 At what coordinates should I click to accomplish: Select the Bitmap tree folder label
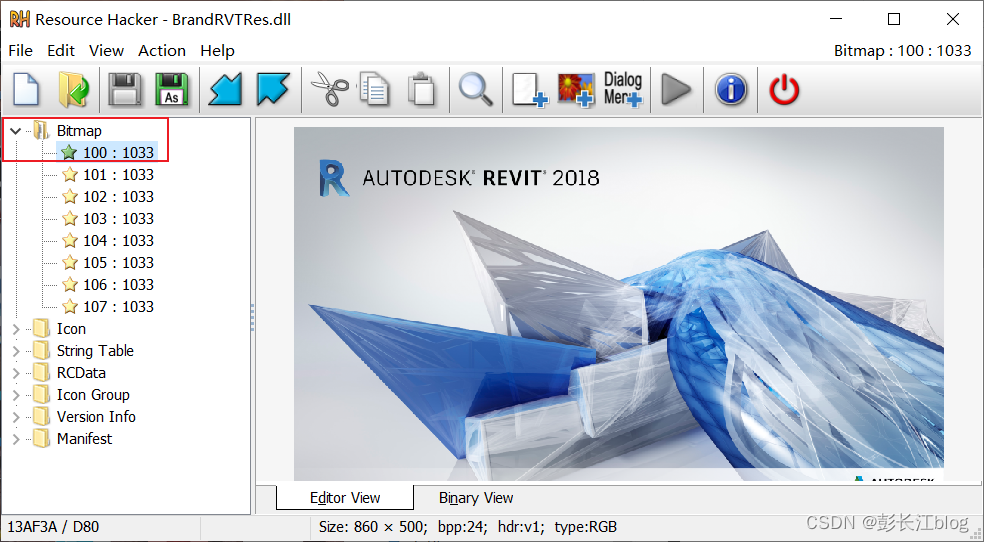(x=79, y=130)
